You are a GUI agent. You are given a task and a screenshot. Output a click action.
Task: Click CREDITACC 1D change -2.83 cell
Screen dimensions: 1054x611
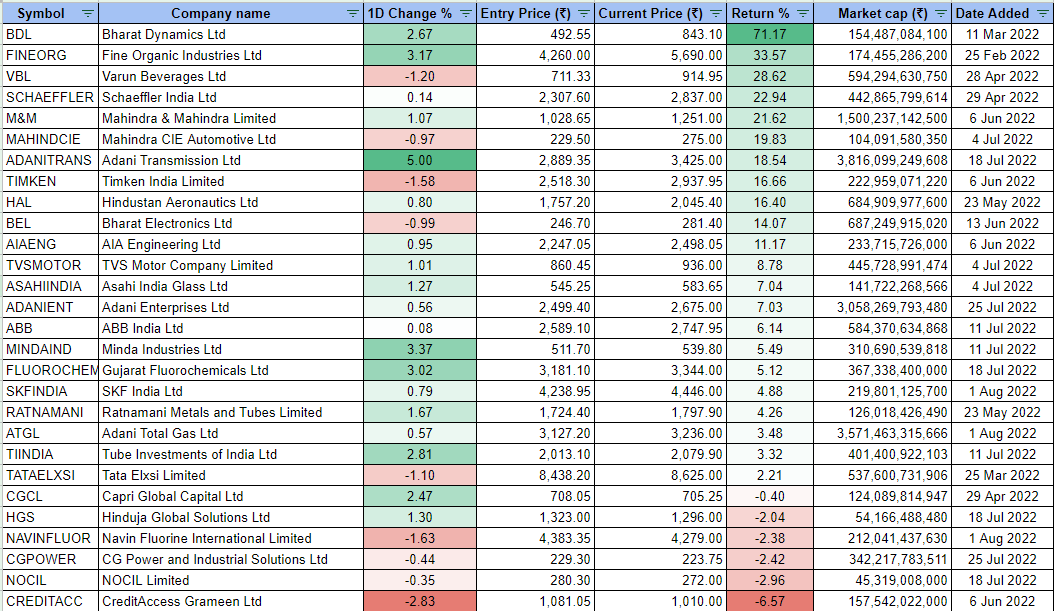click(x=419, y=602)
